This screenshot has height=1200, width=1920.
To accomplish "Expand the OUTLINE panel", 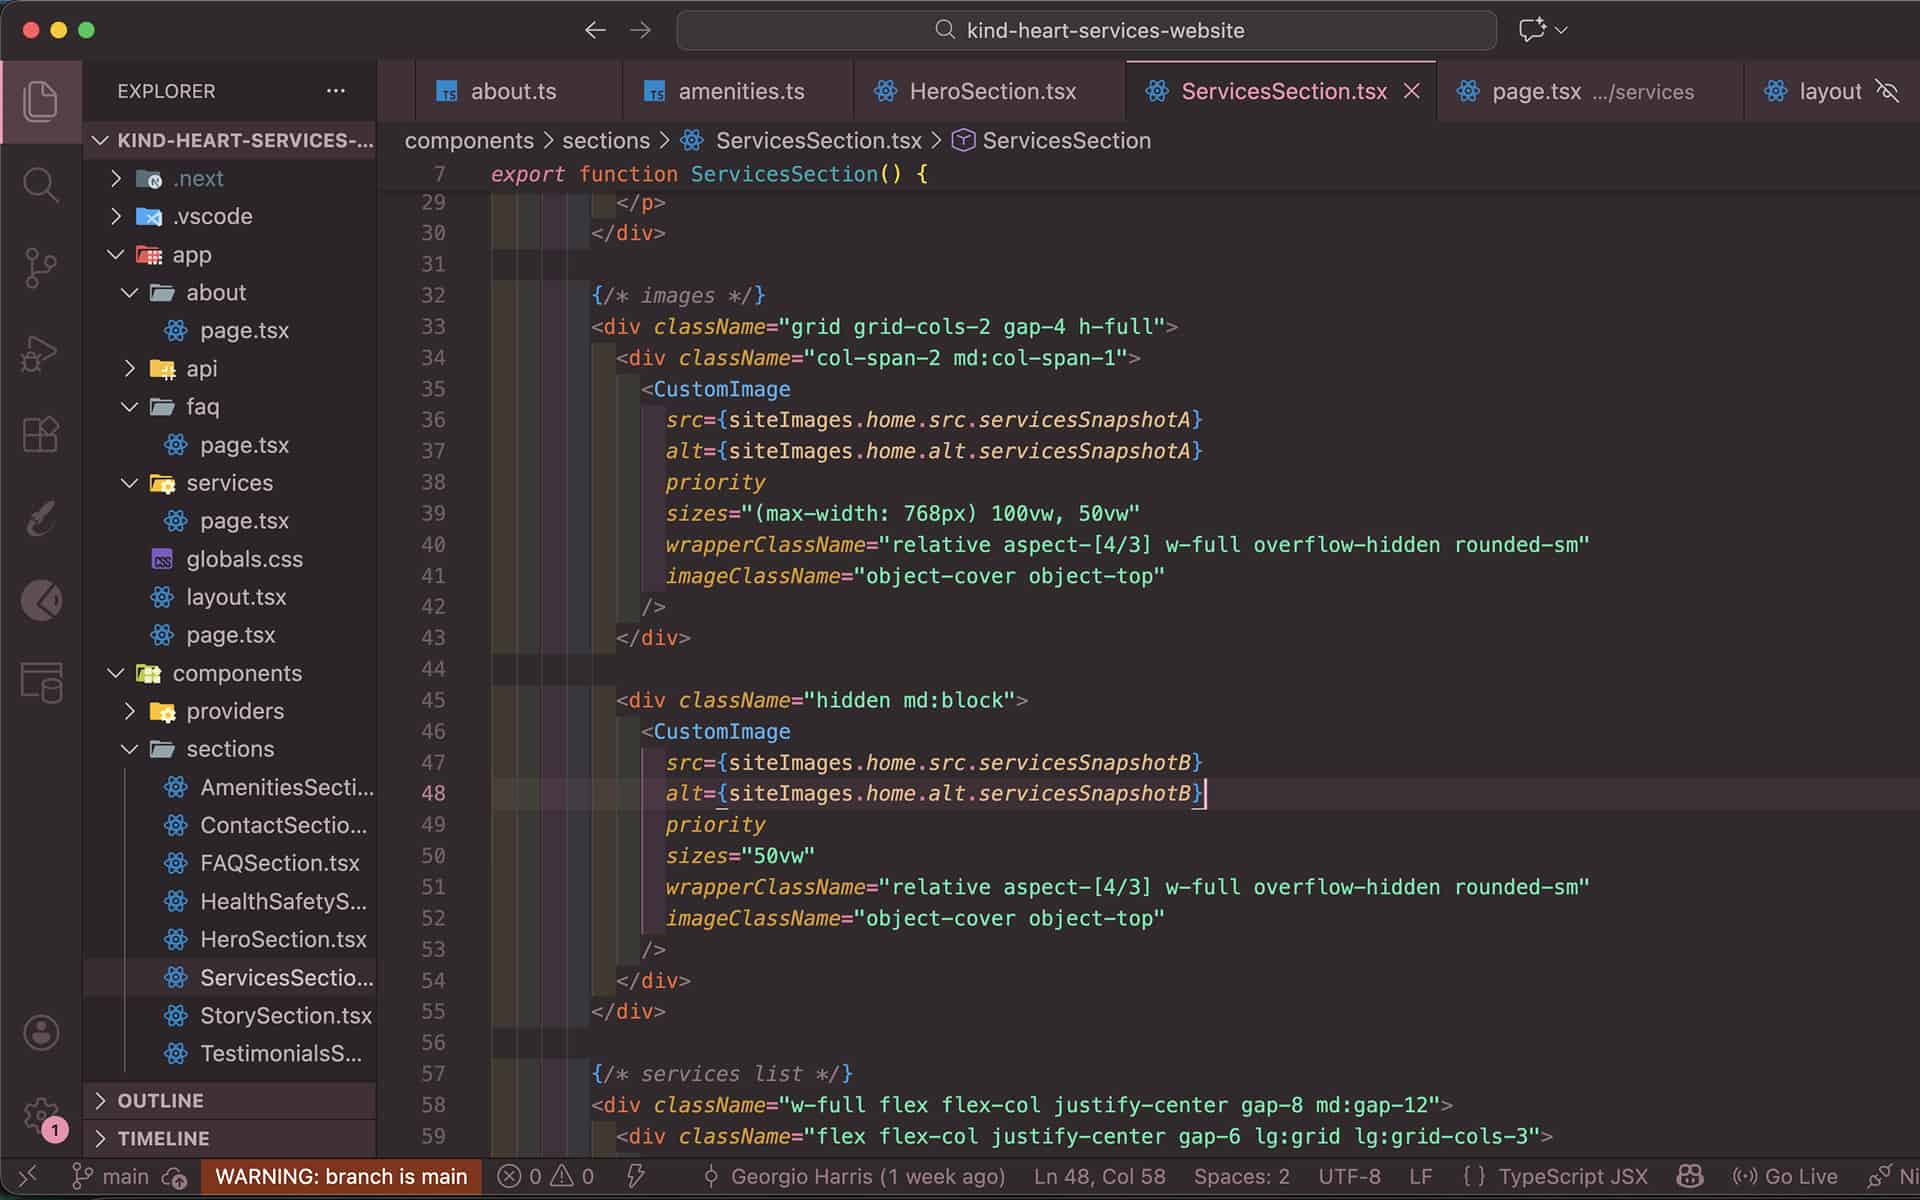I will point(160,1101).
